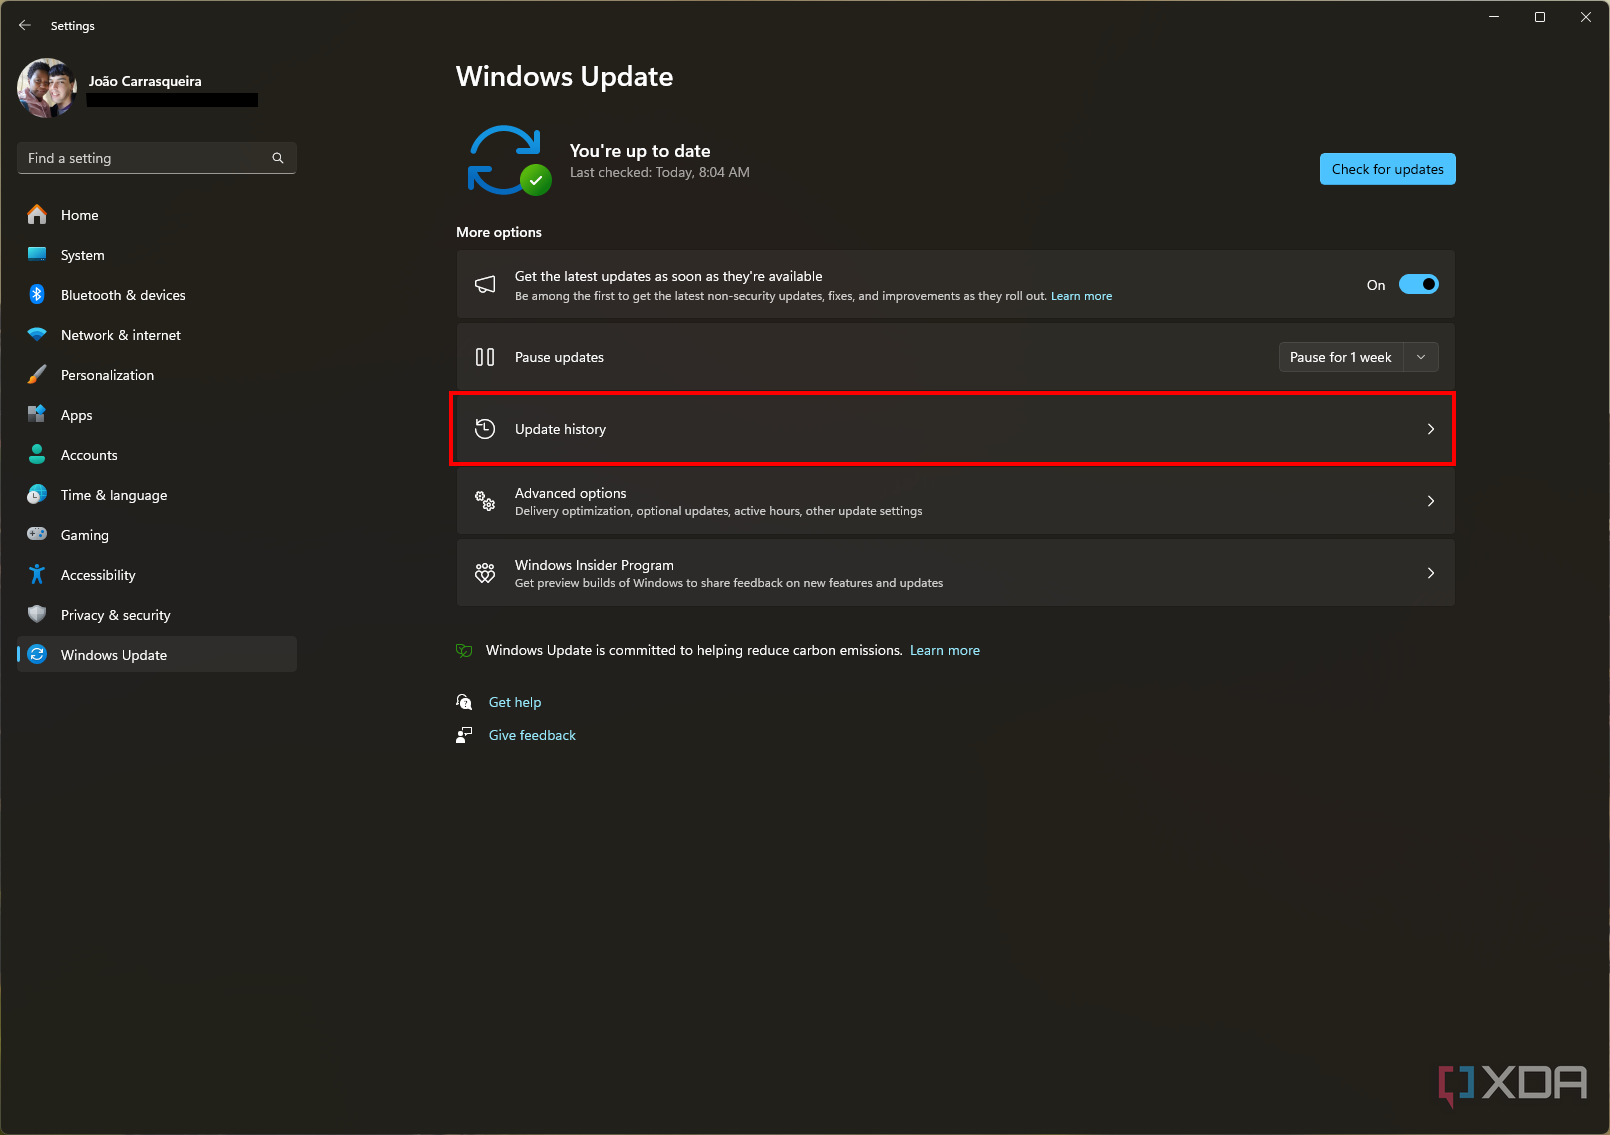Click the Accessibility figure icon
The height and width of the screenshot is (1135, 1610).
[x=37, y=574]
